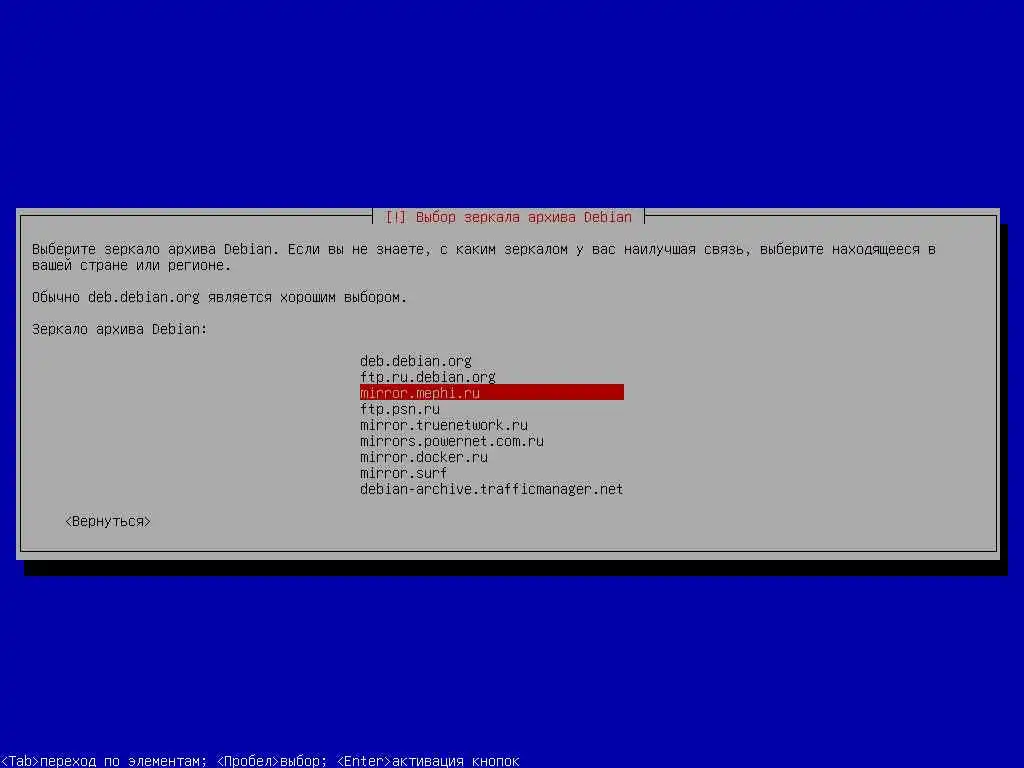
Task: Select debian-archive.trafficmanager.net mirror
Action: click(492, 488)
